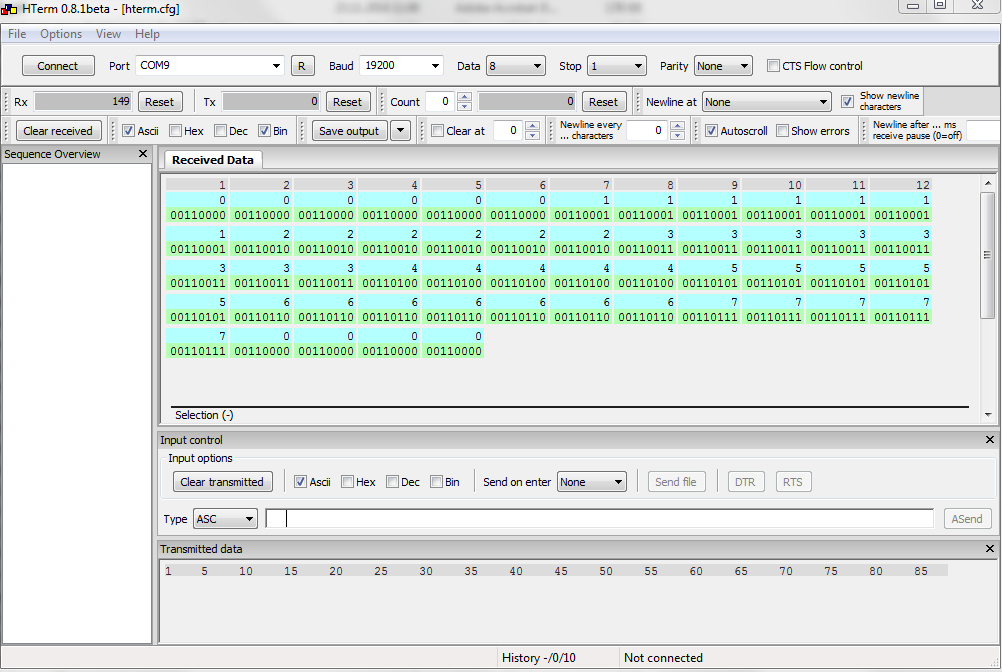Disable the Autoscroll checkbox
1002x672 pixels.
click(x=711, y=131)
